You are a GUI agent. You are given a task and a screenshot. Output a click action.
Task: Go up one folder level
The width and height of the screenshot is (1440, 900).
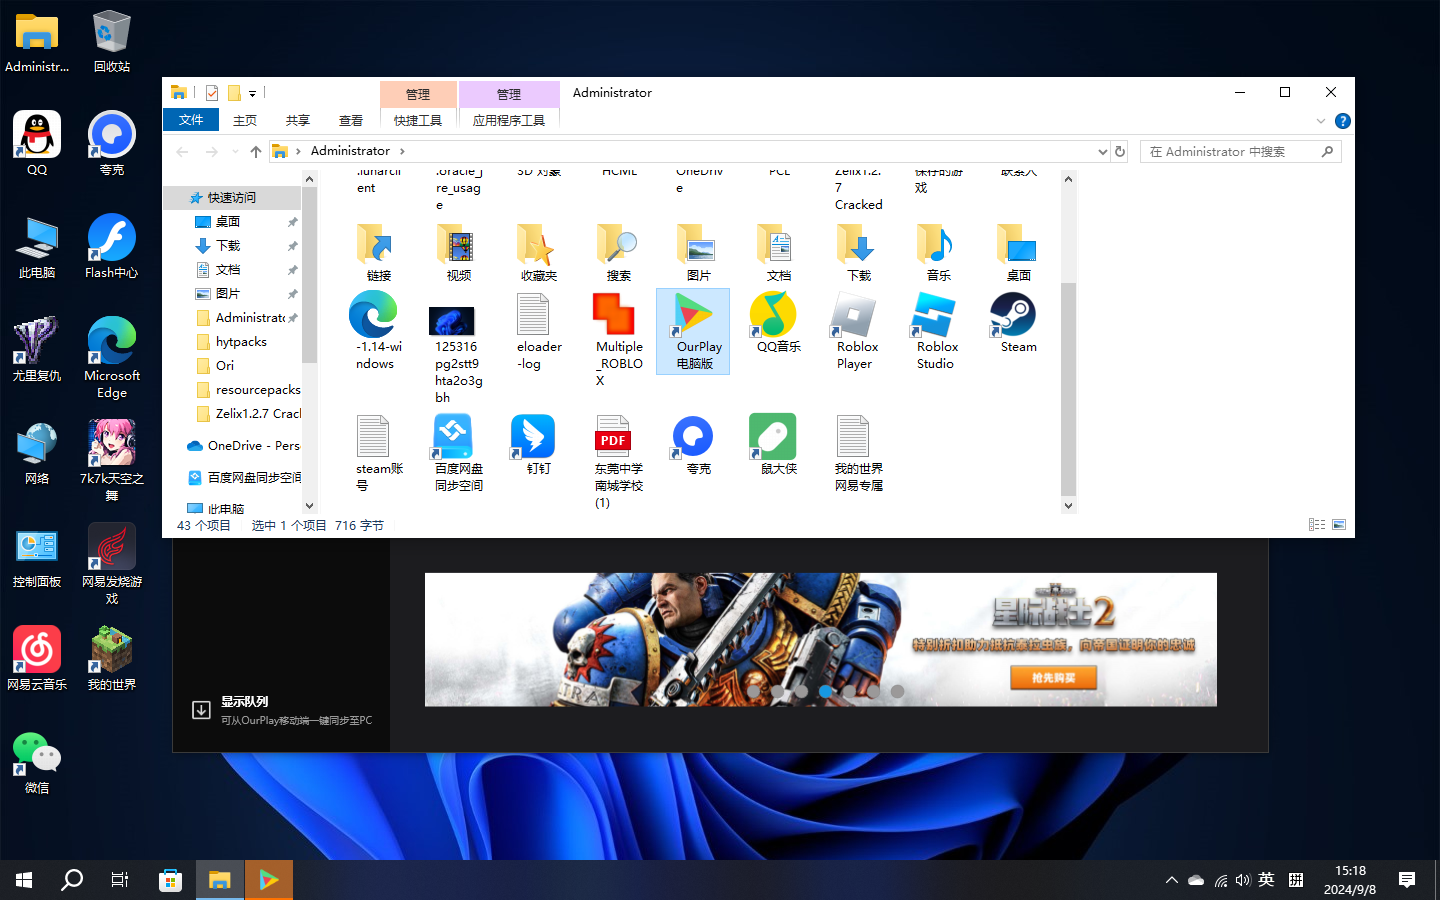(x=256, y=152)
